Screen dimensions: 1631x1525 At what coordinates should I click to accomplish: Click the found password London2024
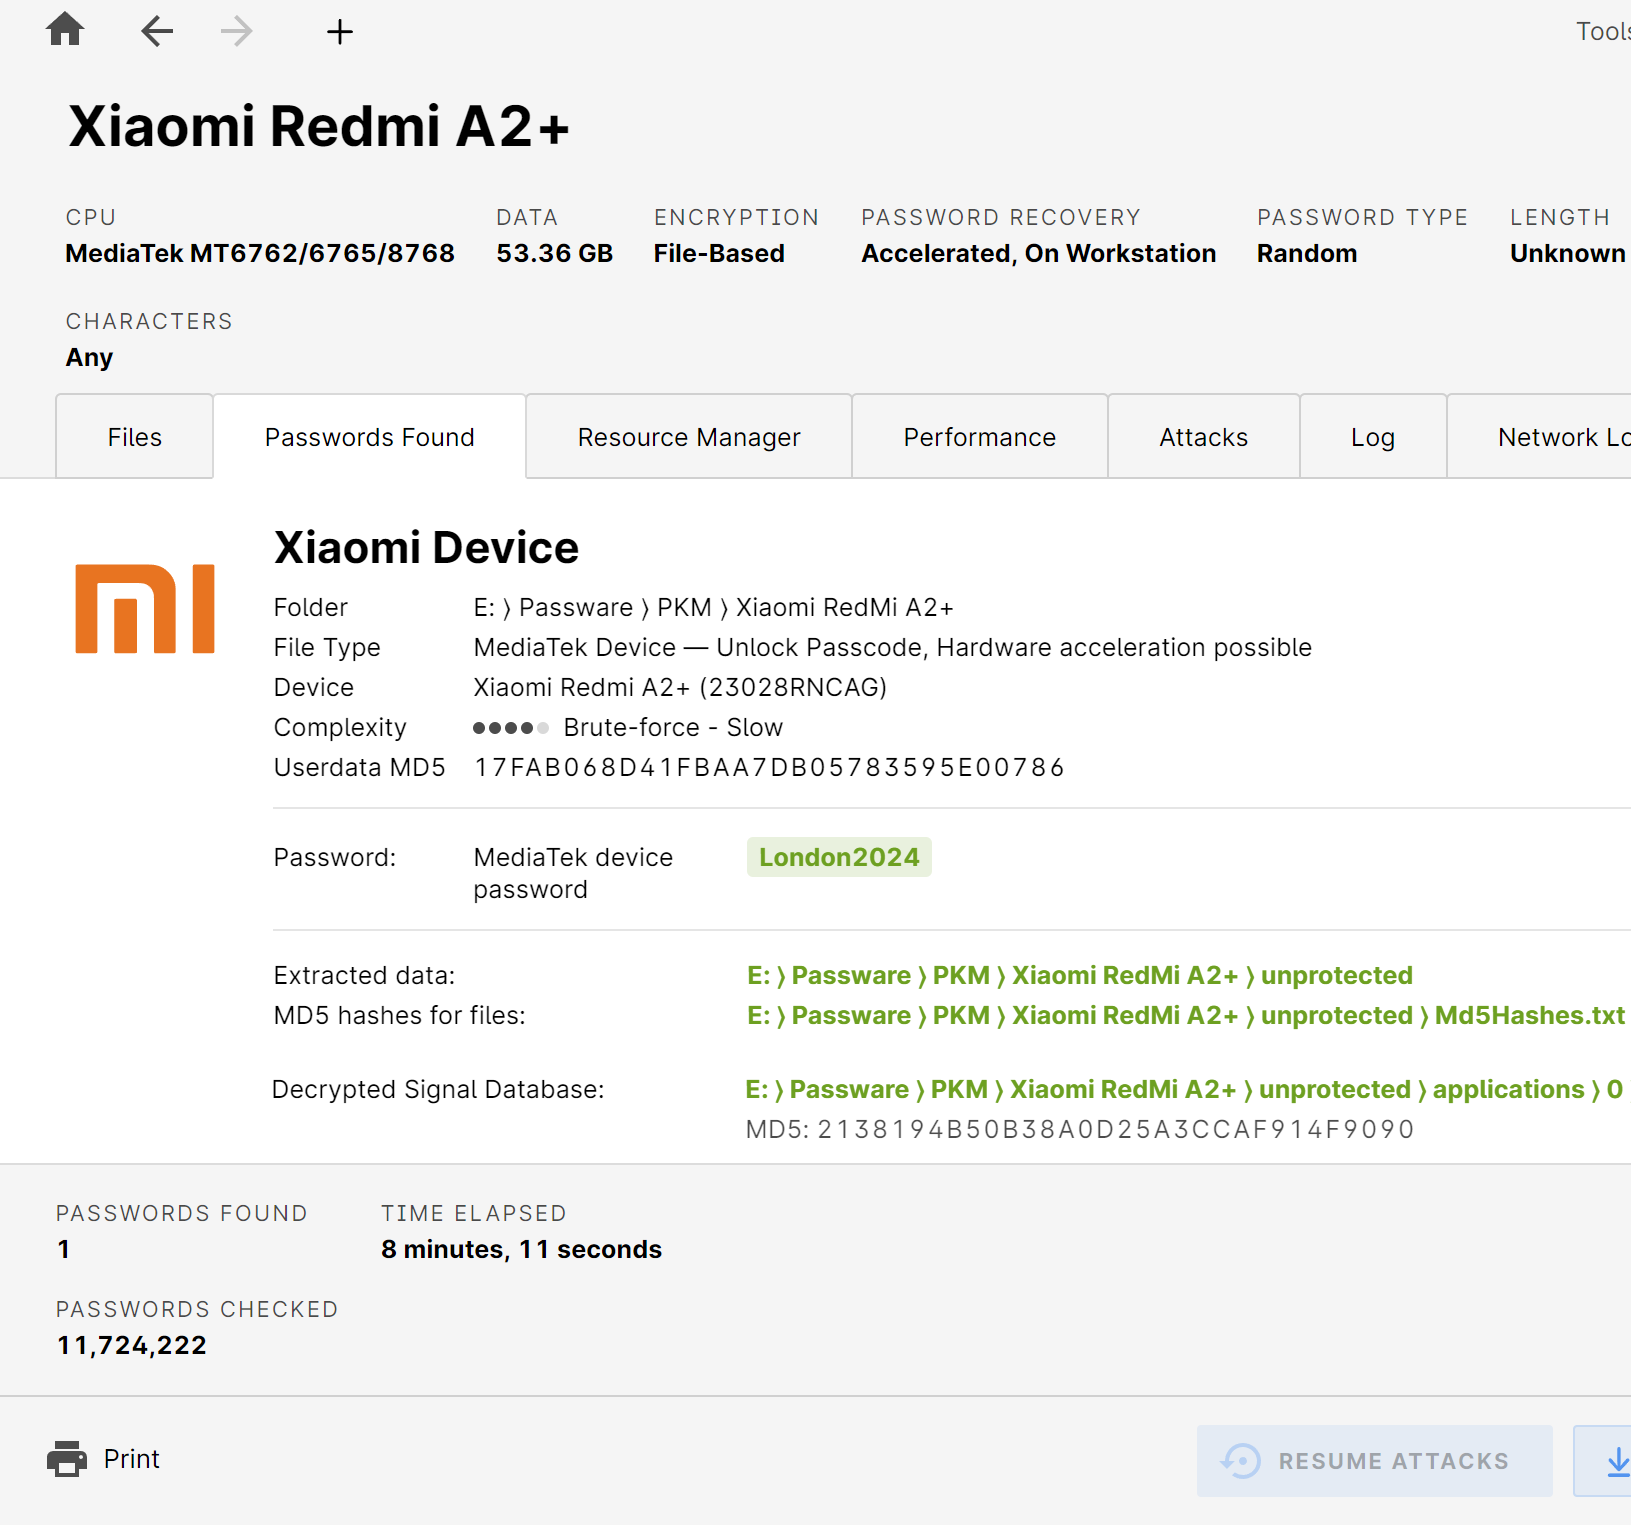tap(838, 857)
